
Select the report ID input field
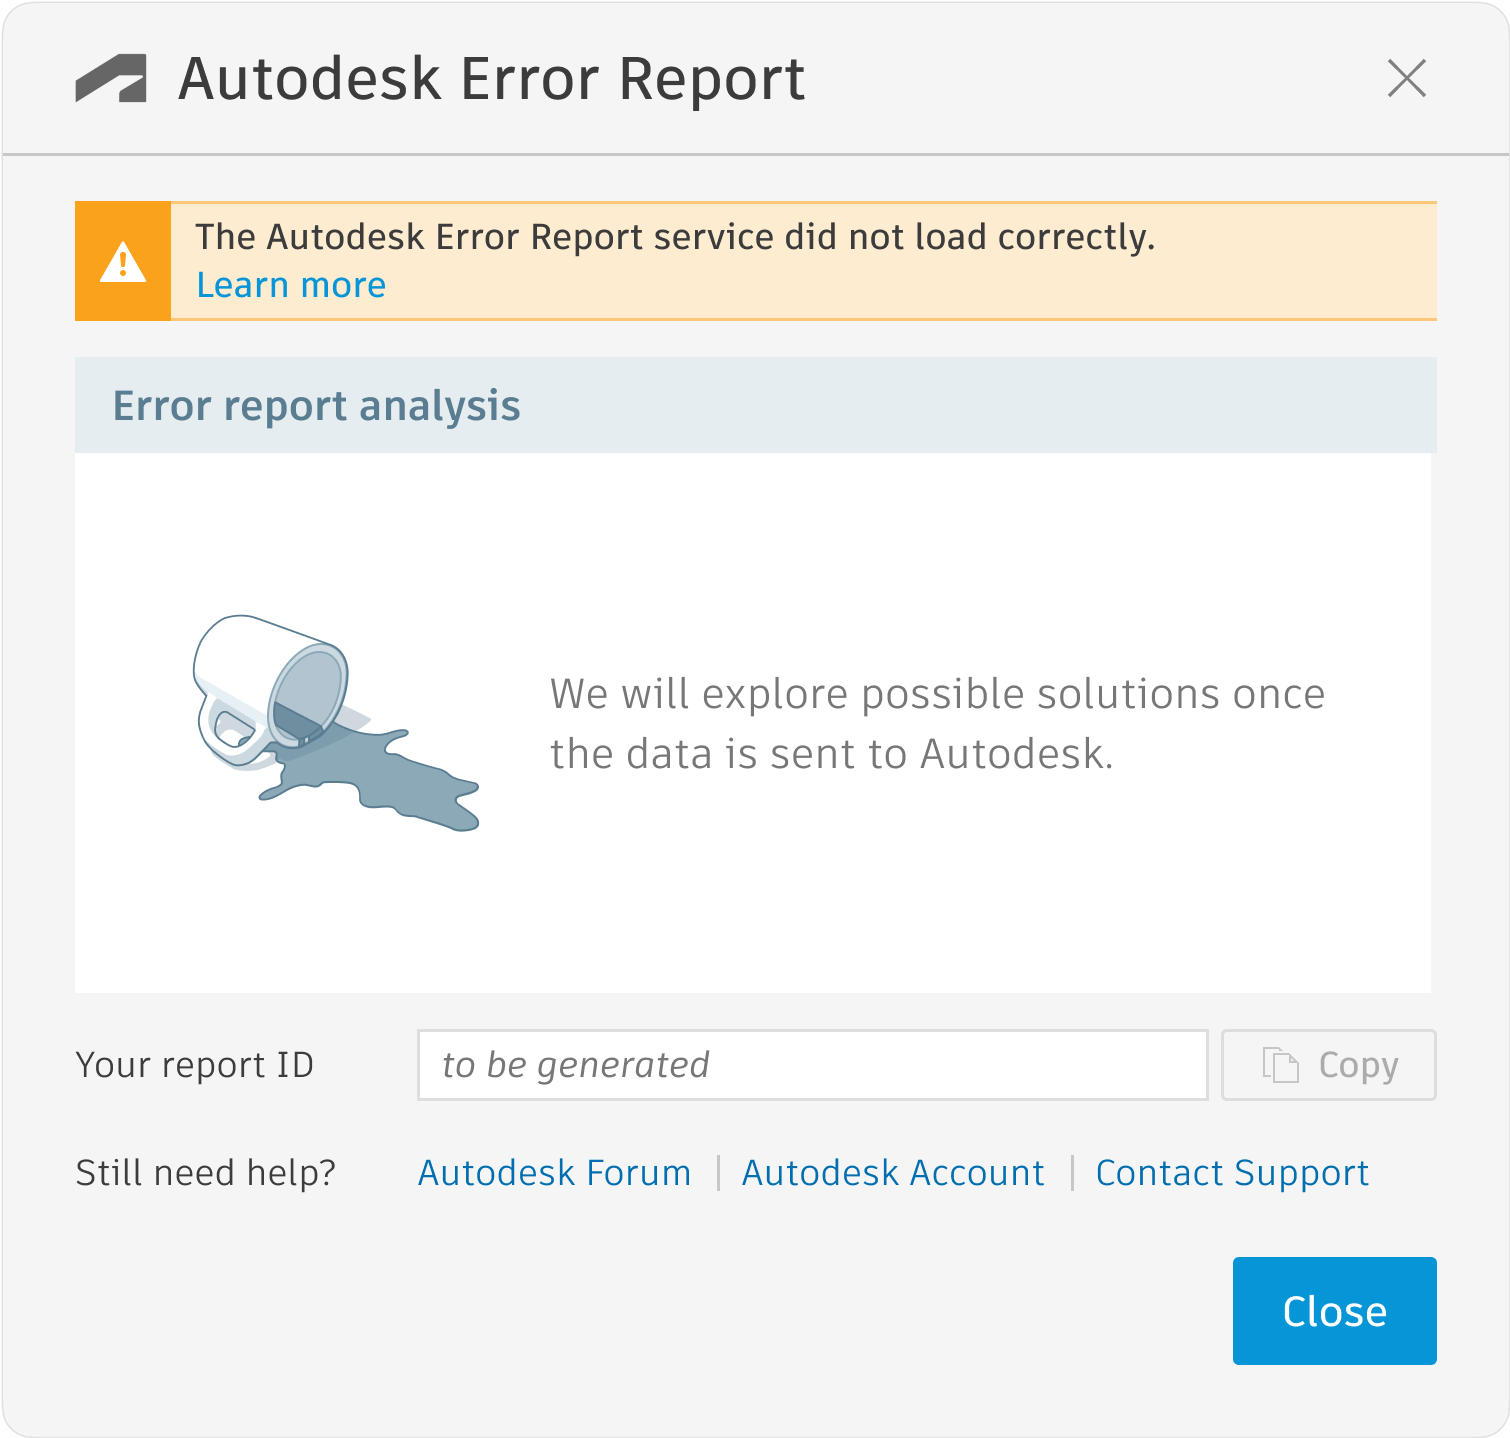click(812, 1064)
